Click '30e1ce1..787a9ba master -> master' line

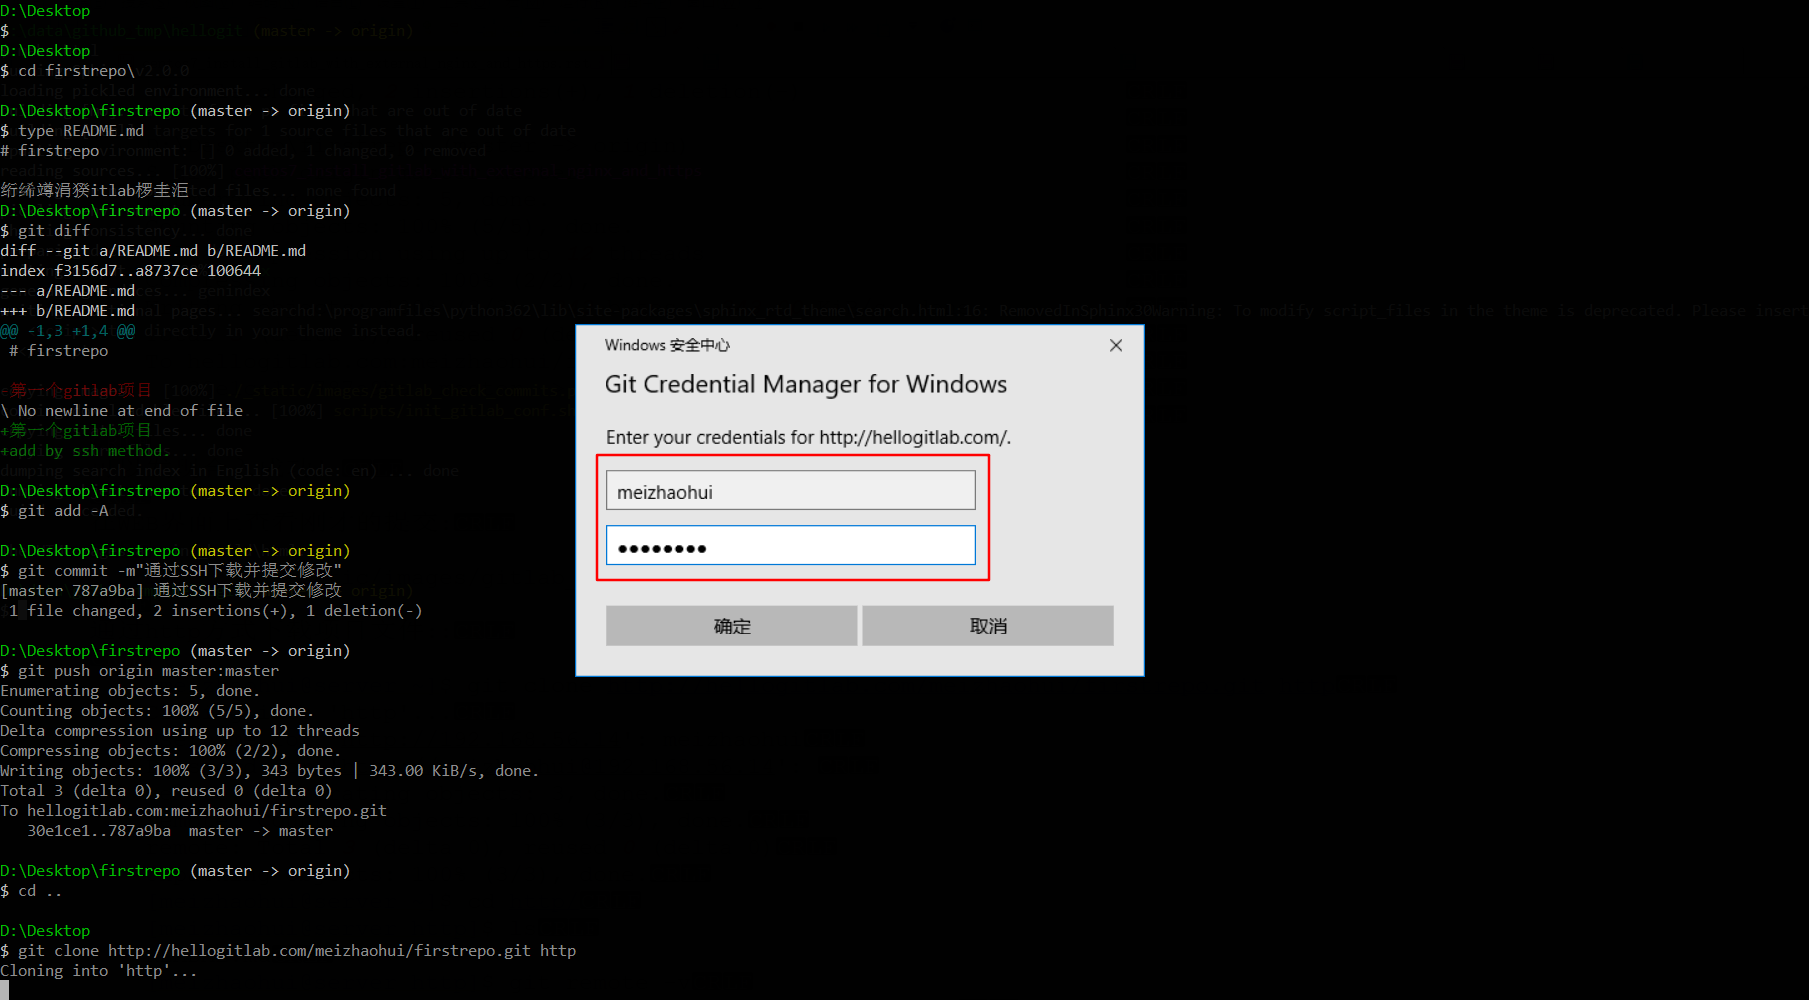tap(180, 831)
